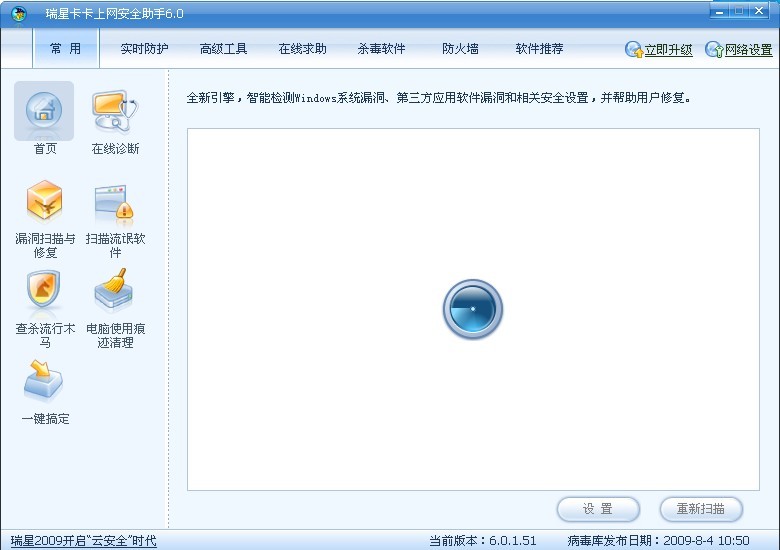Click the 当前版本：6.0.1.51 status text
The height and width of the screenshot is (550, 780).
[483, 541]
